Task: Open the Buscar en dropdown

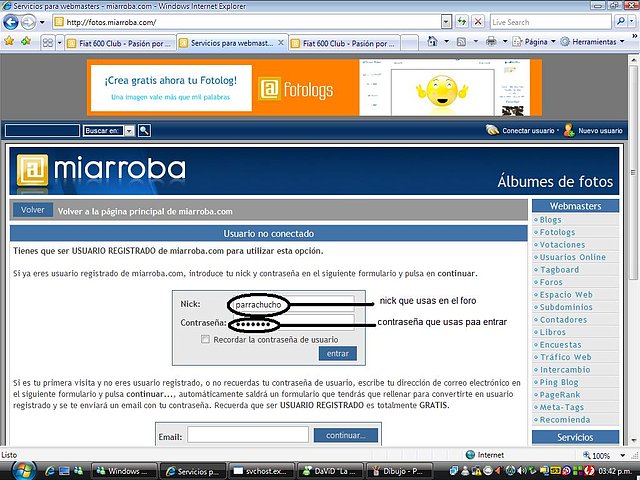Action: (x=109, y=131)
